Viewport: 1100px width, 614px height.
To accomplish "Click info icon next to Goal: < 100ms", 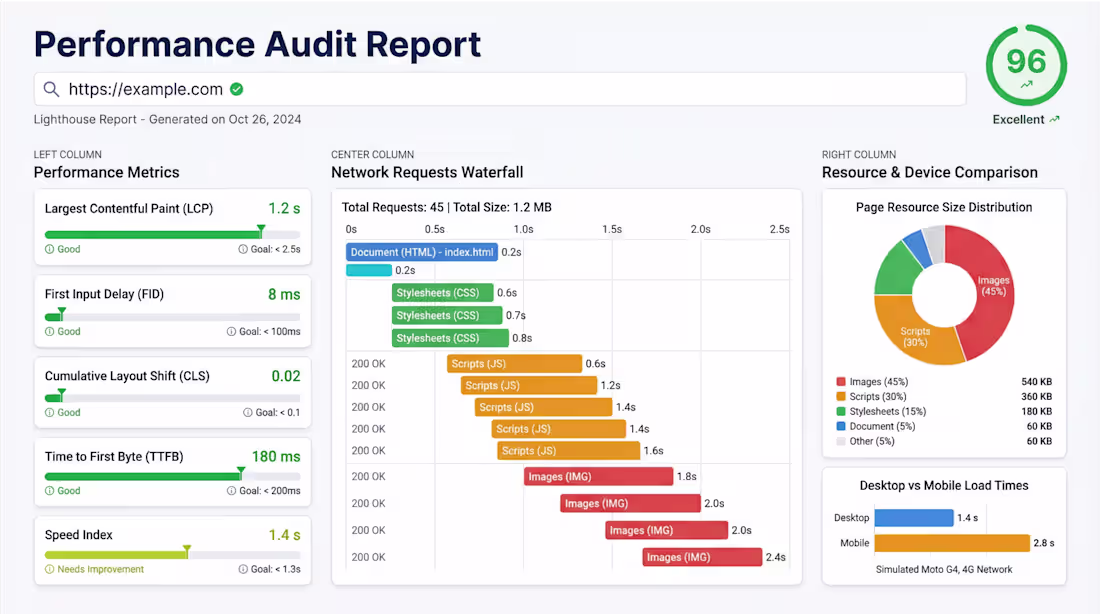I will pos(230,331).
